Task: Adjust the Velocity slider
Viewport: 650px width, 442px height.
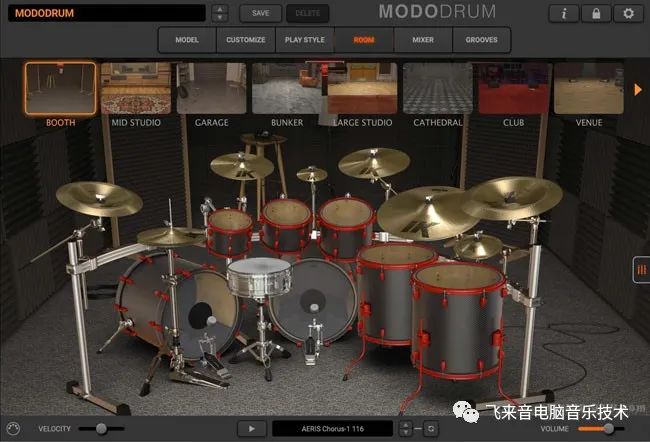Action: click(x=101, y=429)
